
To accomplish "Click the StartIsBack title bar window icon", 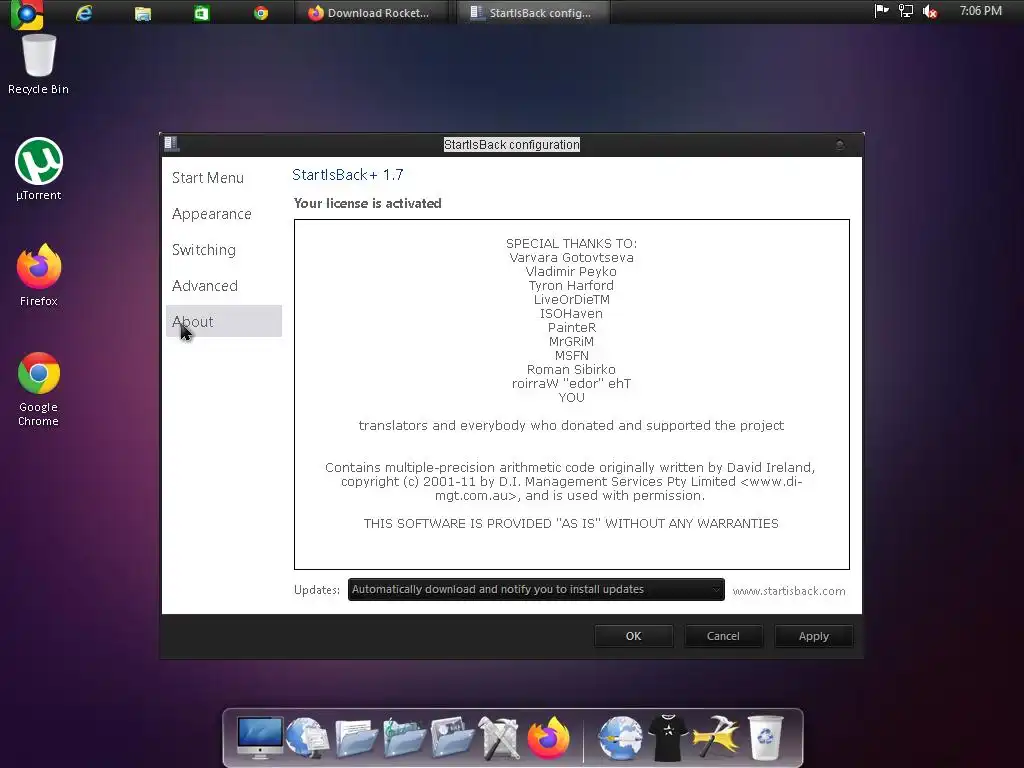I will pos(171,144).
